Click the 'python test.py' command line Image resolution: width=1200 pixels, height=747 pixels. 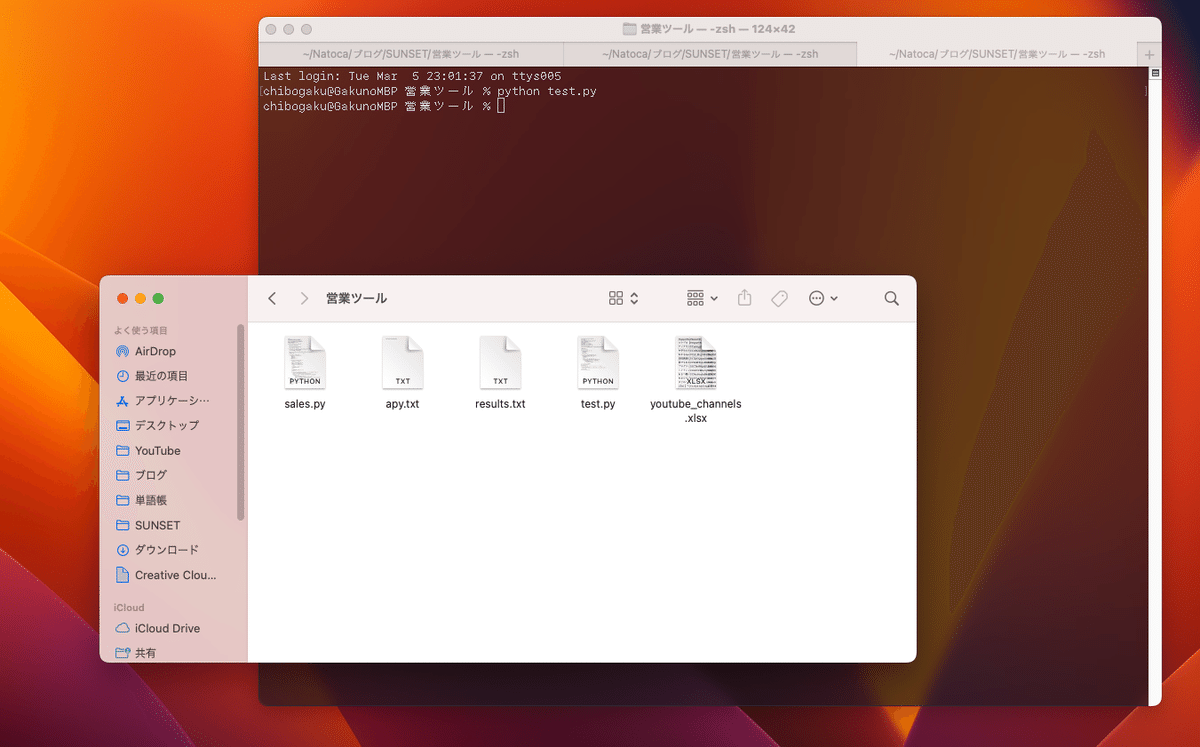point(430,91)
